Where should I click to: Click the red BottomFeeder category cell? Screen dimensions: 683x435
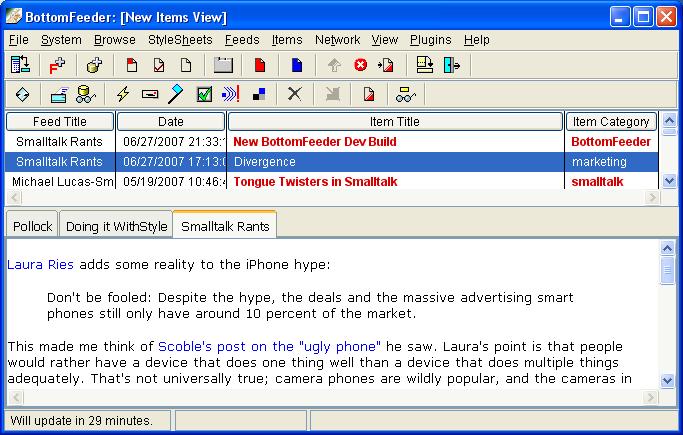[x=611, y=142]
